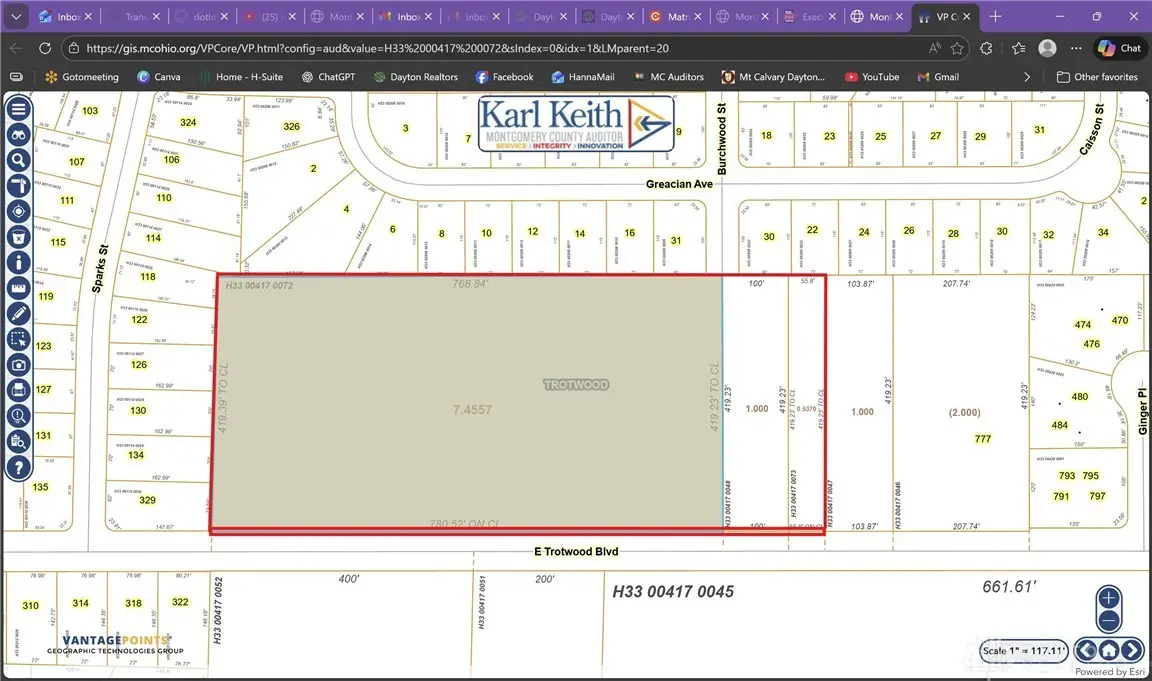Open the Dayton Realtors bookmark
1152x681 pixels.
pyautogui.click(x=415, y=77)
